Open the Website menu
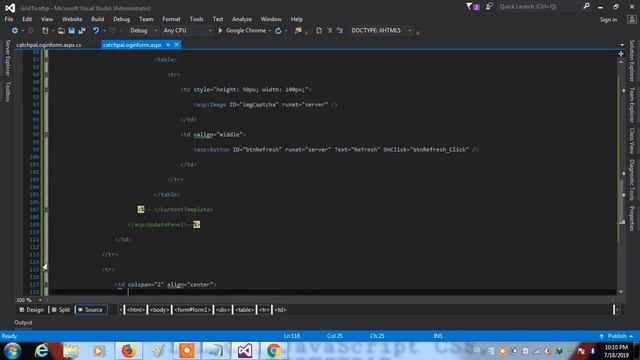 pos(72,19)
